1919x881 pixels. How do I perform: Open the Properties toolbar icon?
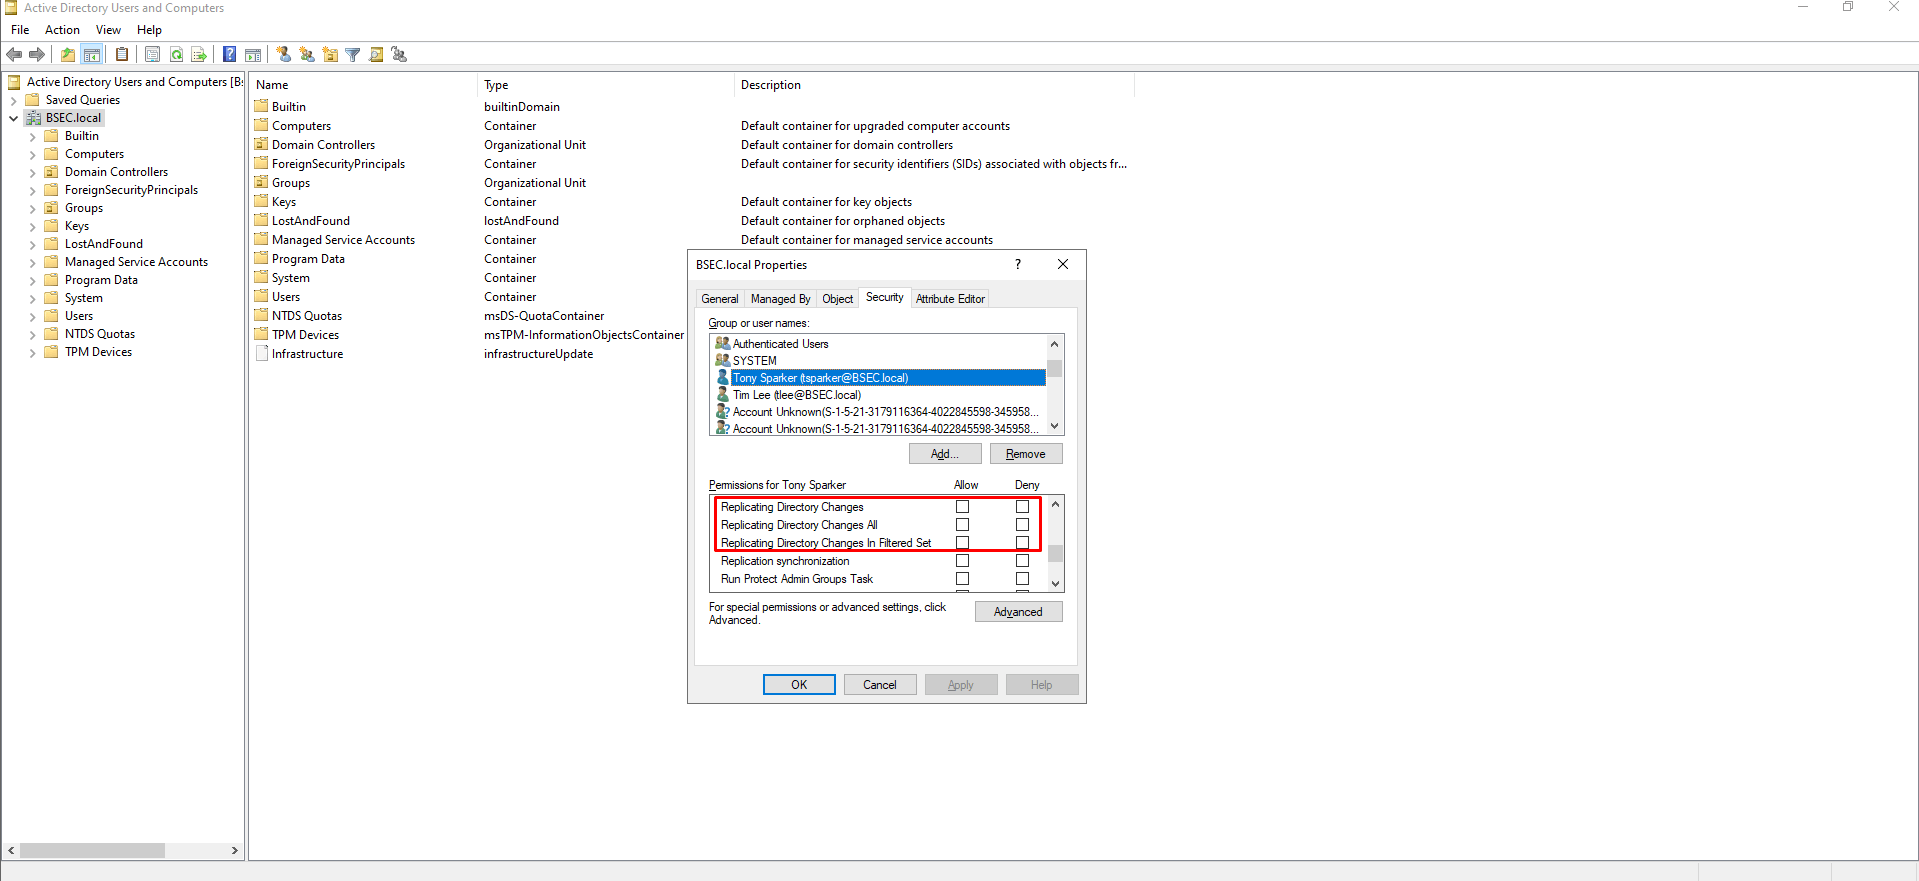(x=152, y=55)
